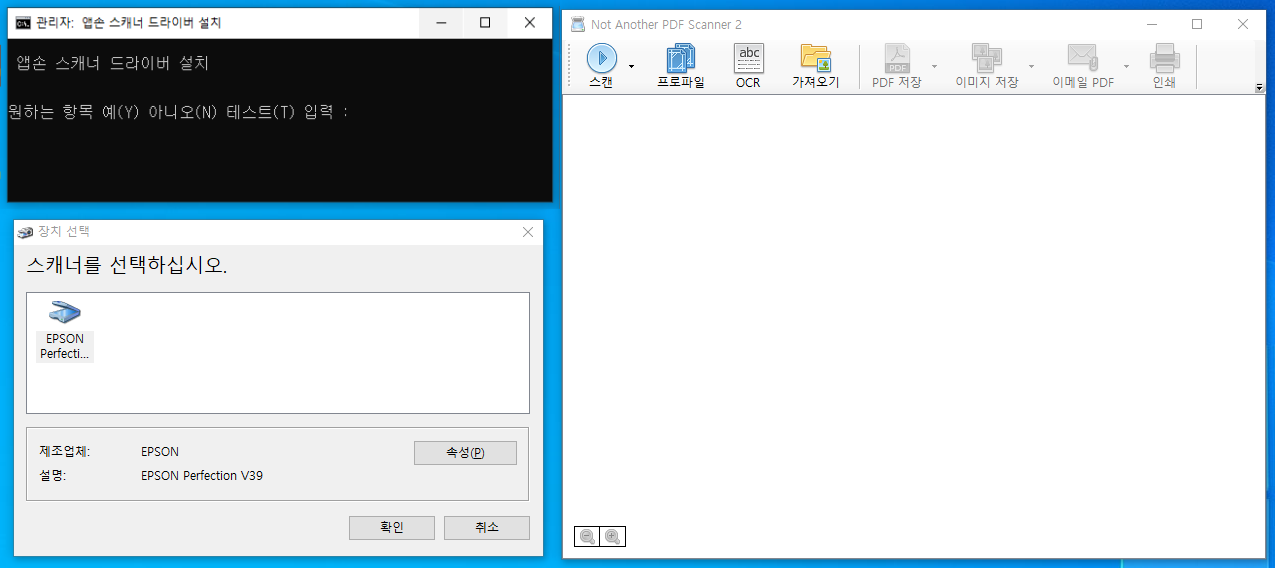Click the 'EPSON Perfection V39' description text
The image size is (1275, 568).
[202, 476]
